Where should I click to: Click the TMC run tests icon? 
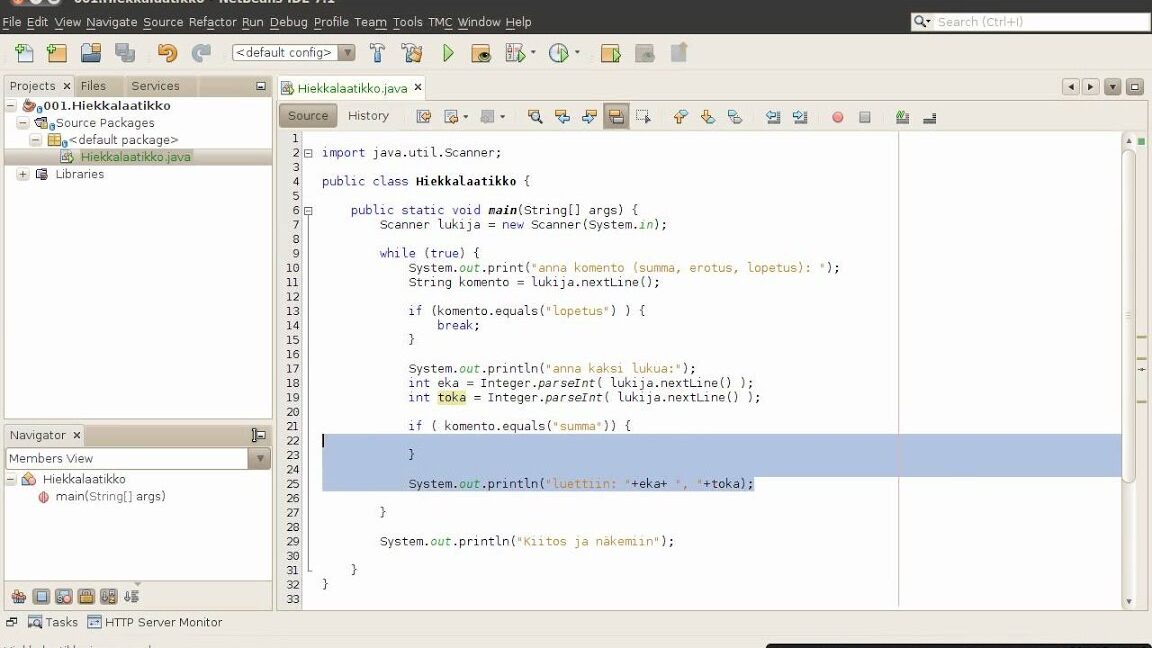point(611,53)
